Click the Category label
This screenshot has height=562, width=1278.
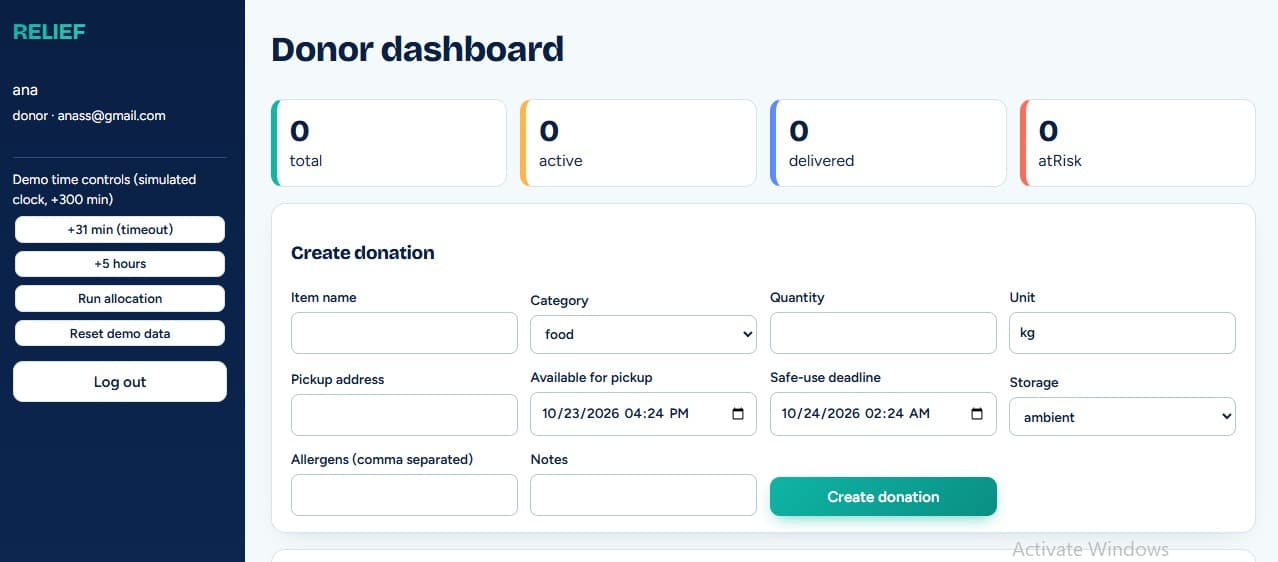(559, 300)
